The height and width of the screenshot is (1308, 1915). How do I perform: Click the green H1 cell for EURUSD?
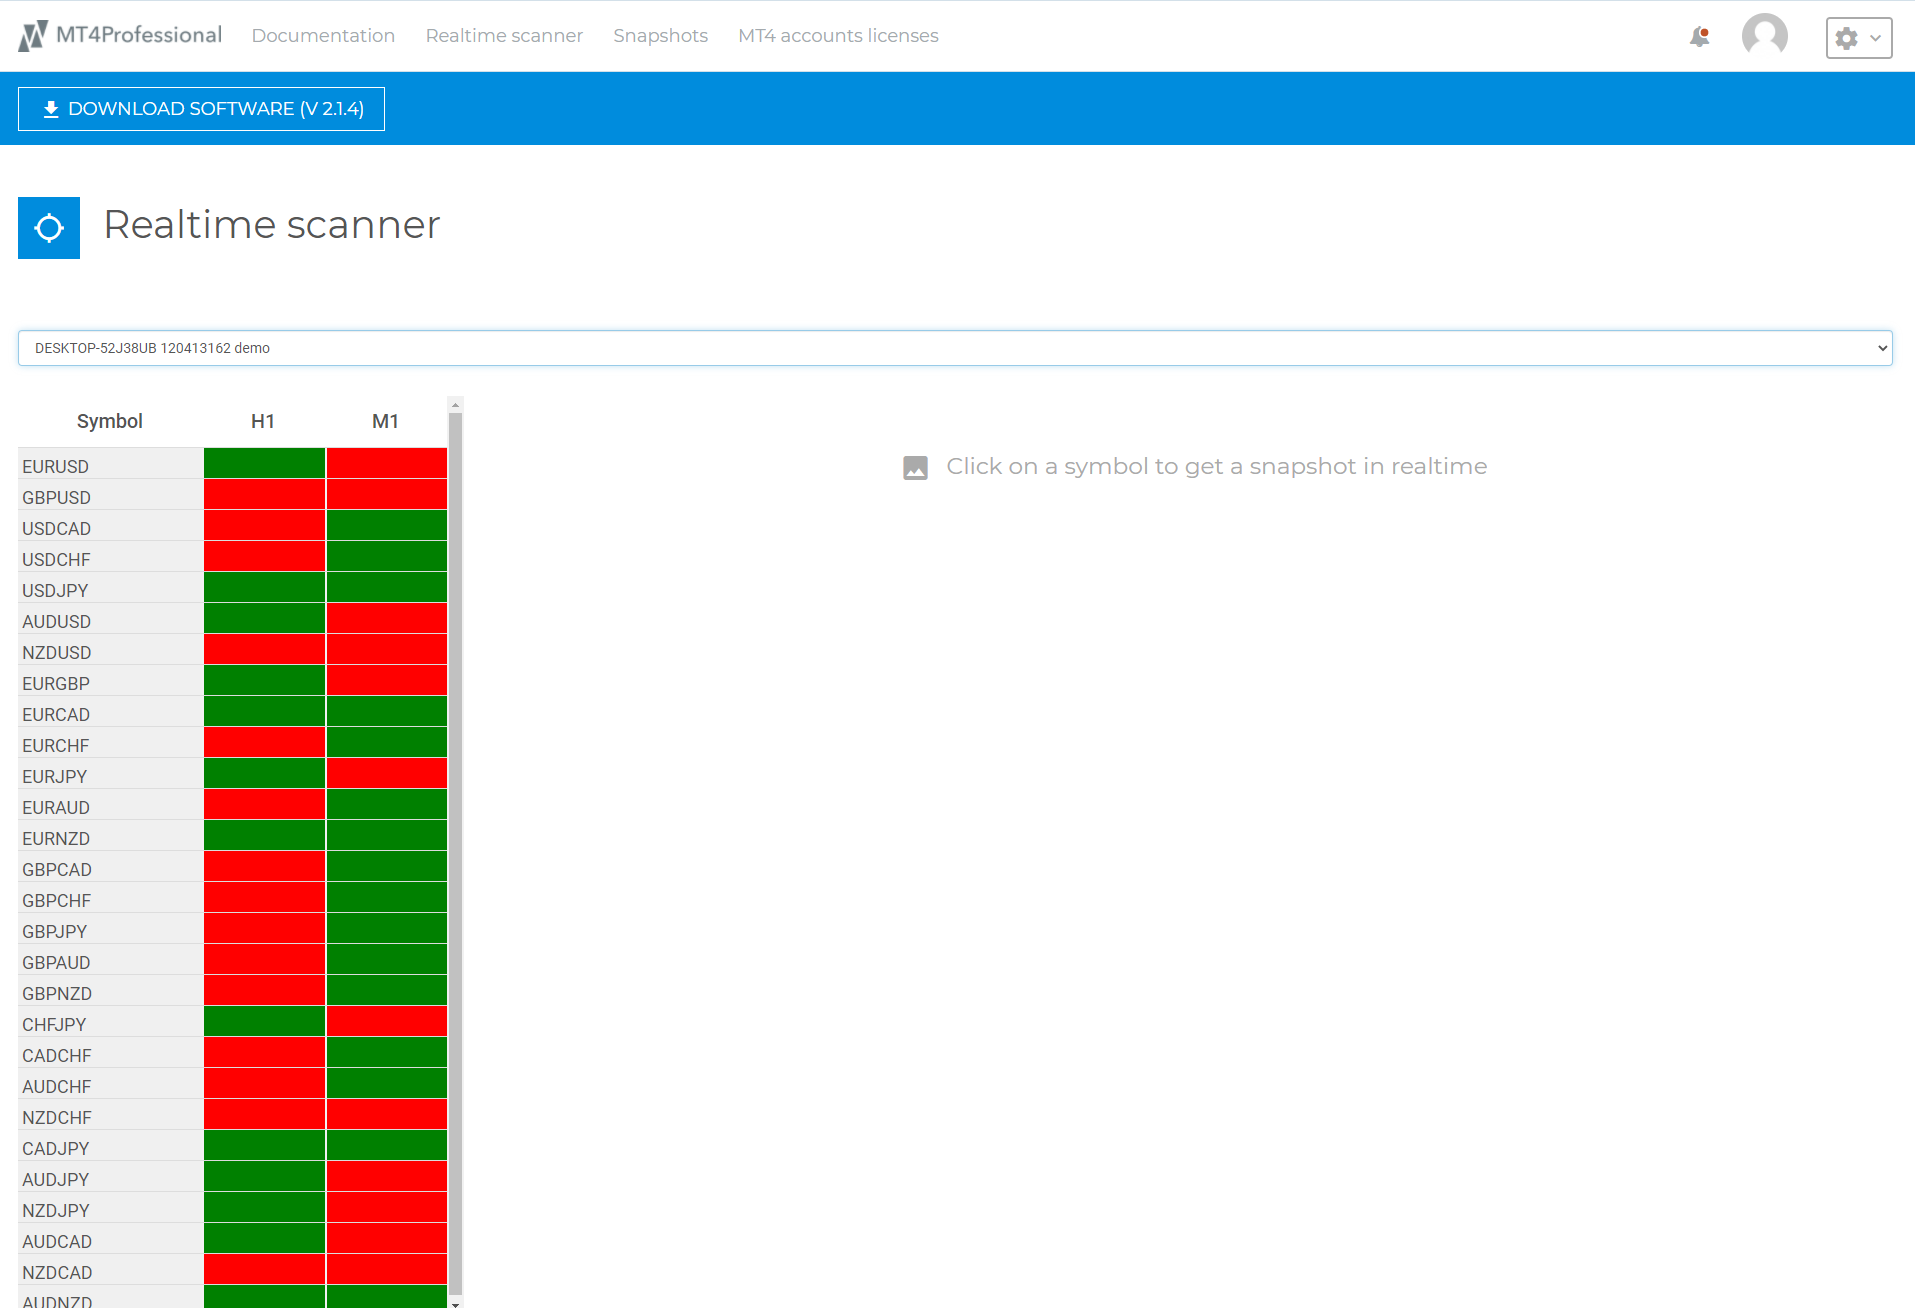(264, 463)
